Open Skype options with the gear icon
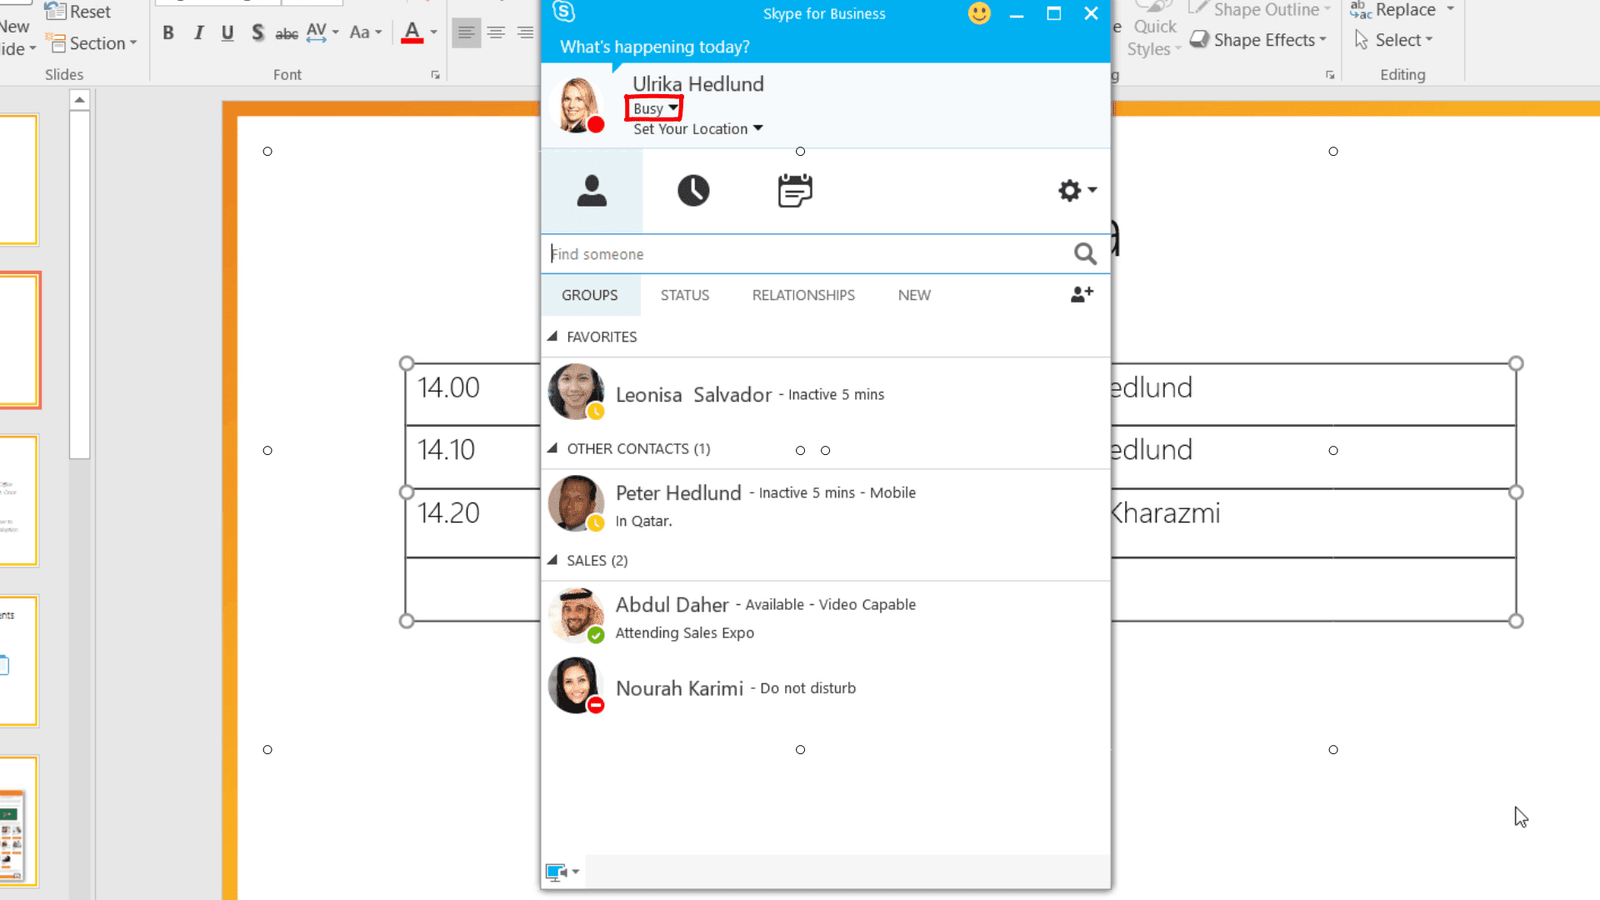The image size is (1600, 900). point(1069,190)
